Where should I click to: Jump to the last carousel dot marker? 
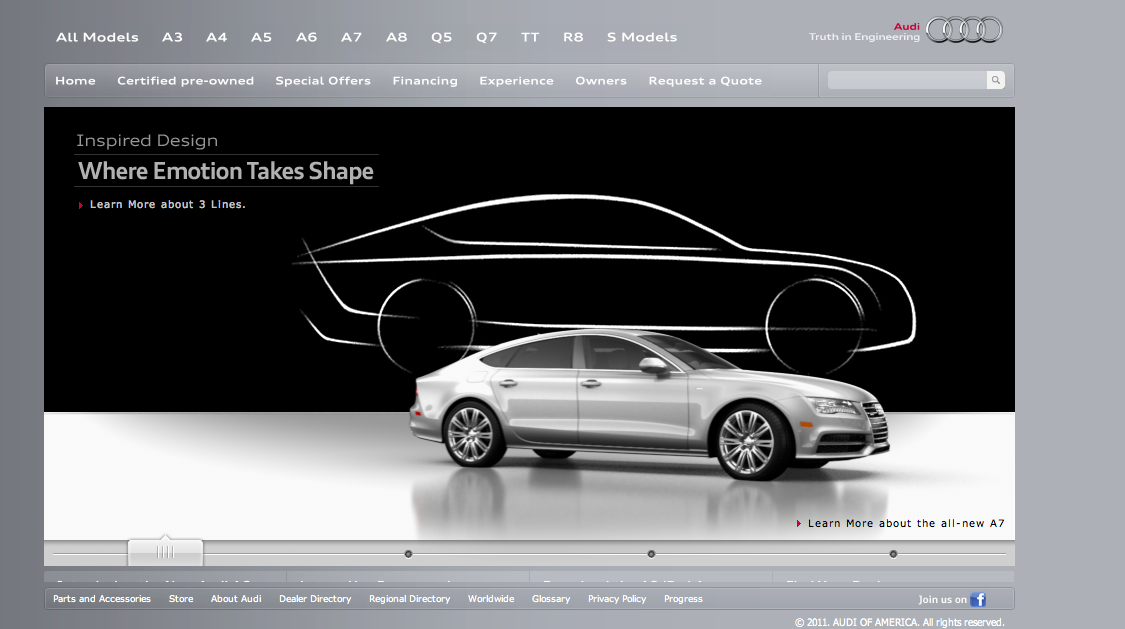tap(893, 553)
